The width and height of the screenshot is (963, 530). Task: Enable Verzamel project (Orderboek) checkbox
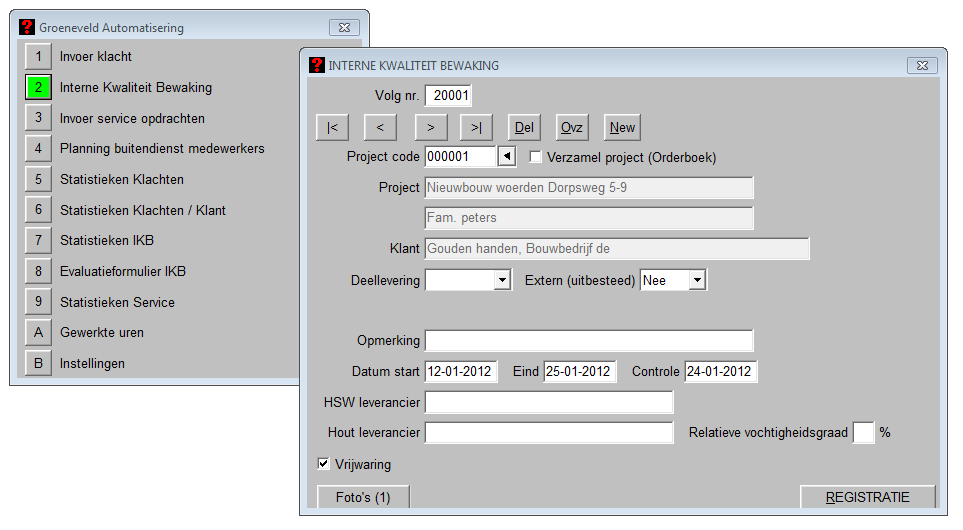pos(536,157)
